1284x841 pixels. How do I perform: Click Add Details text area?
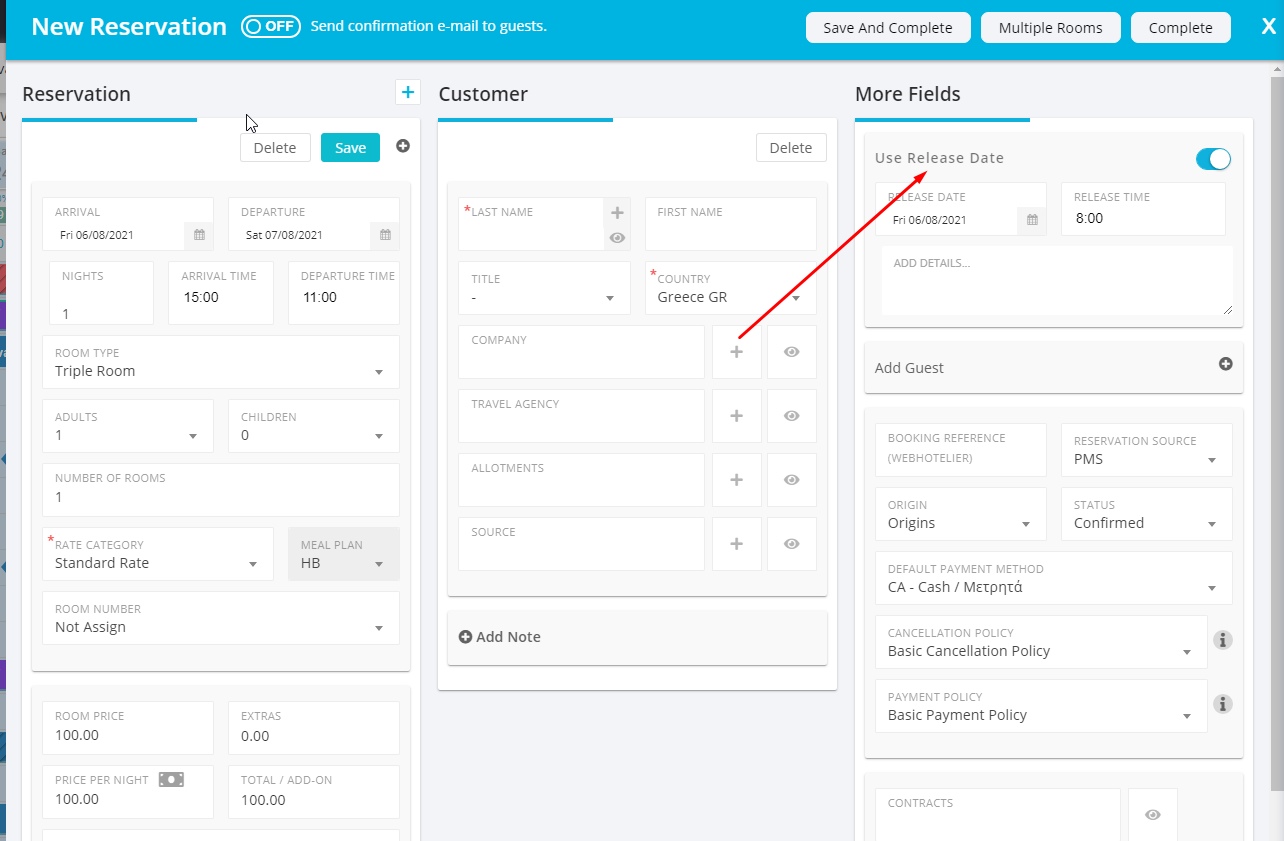click(x=1057, y=282)
